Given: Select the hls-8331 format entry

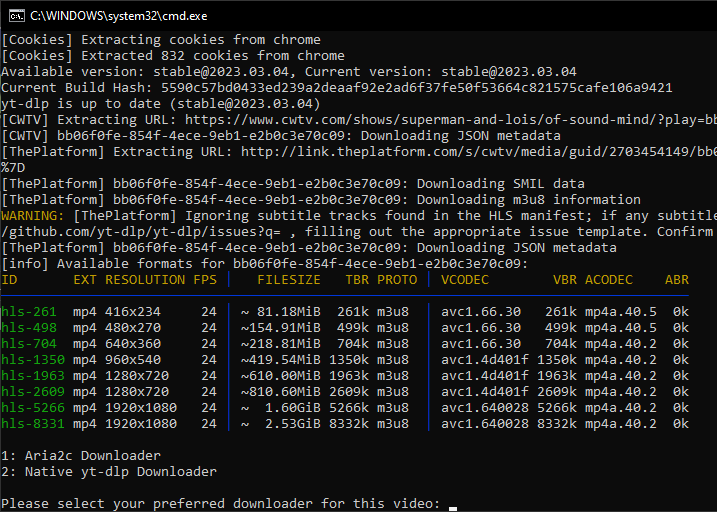Looking at the screenshot, I should 345,424.
